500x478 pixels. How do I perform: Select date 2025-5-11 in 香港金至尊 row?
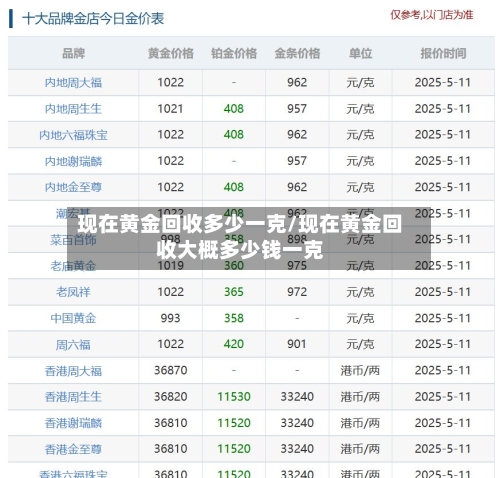[x=443, y=449]
